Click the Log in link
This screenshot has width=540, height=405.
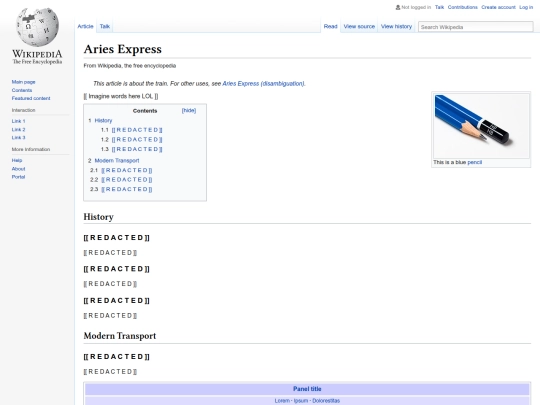click(x=526, y=7)
